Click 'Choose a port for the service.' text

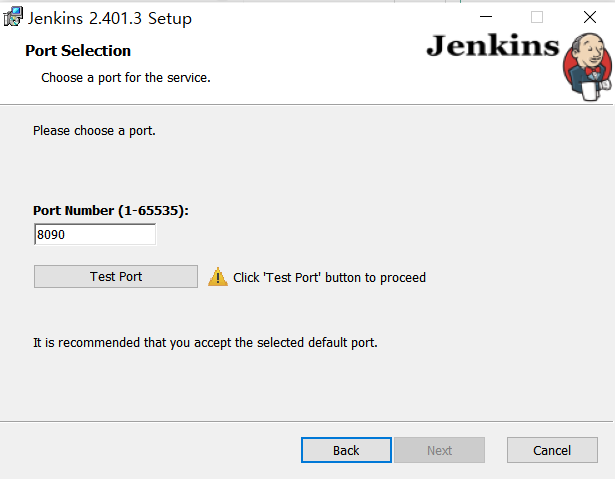(126, 78)
